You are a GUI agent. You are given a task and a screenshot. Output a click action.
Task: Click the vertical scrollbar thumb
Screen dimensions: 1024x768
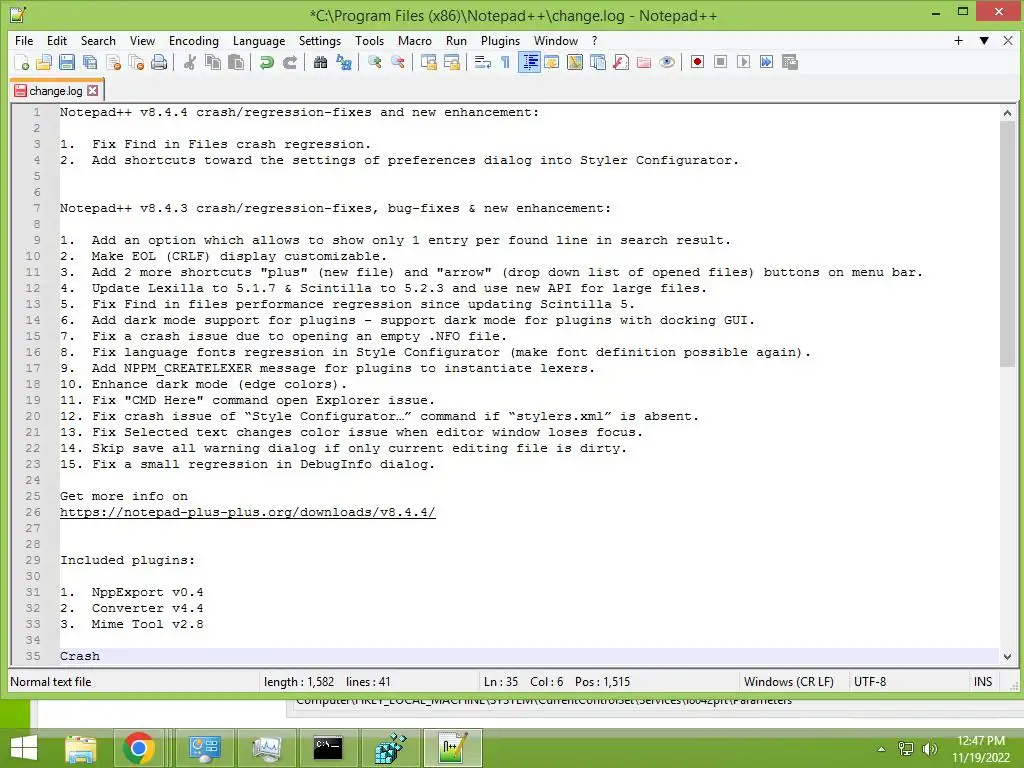[1007, 244]
